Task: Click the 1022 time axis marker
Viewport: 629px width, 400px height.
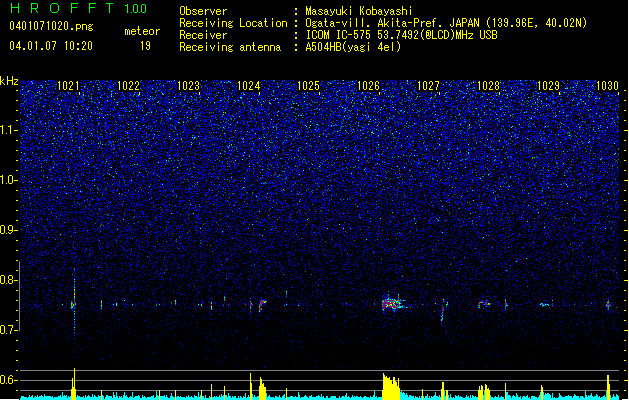Action: [x=128, y=85]
